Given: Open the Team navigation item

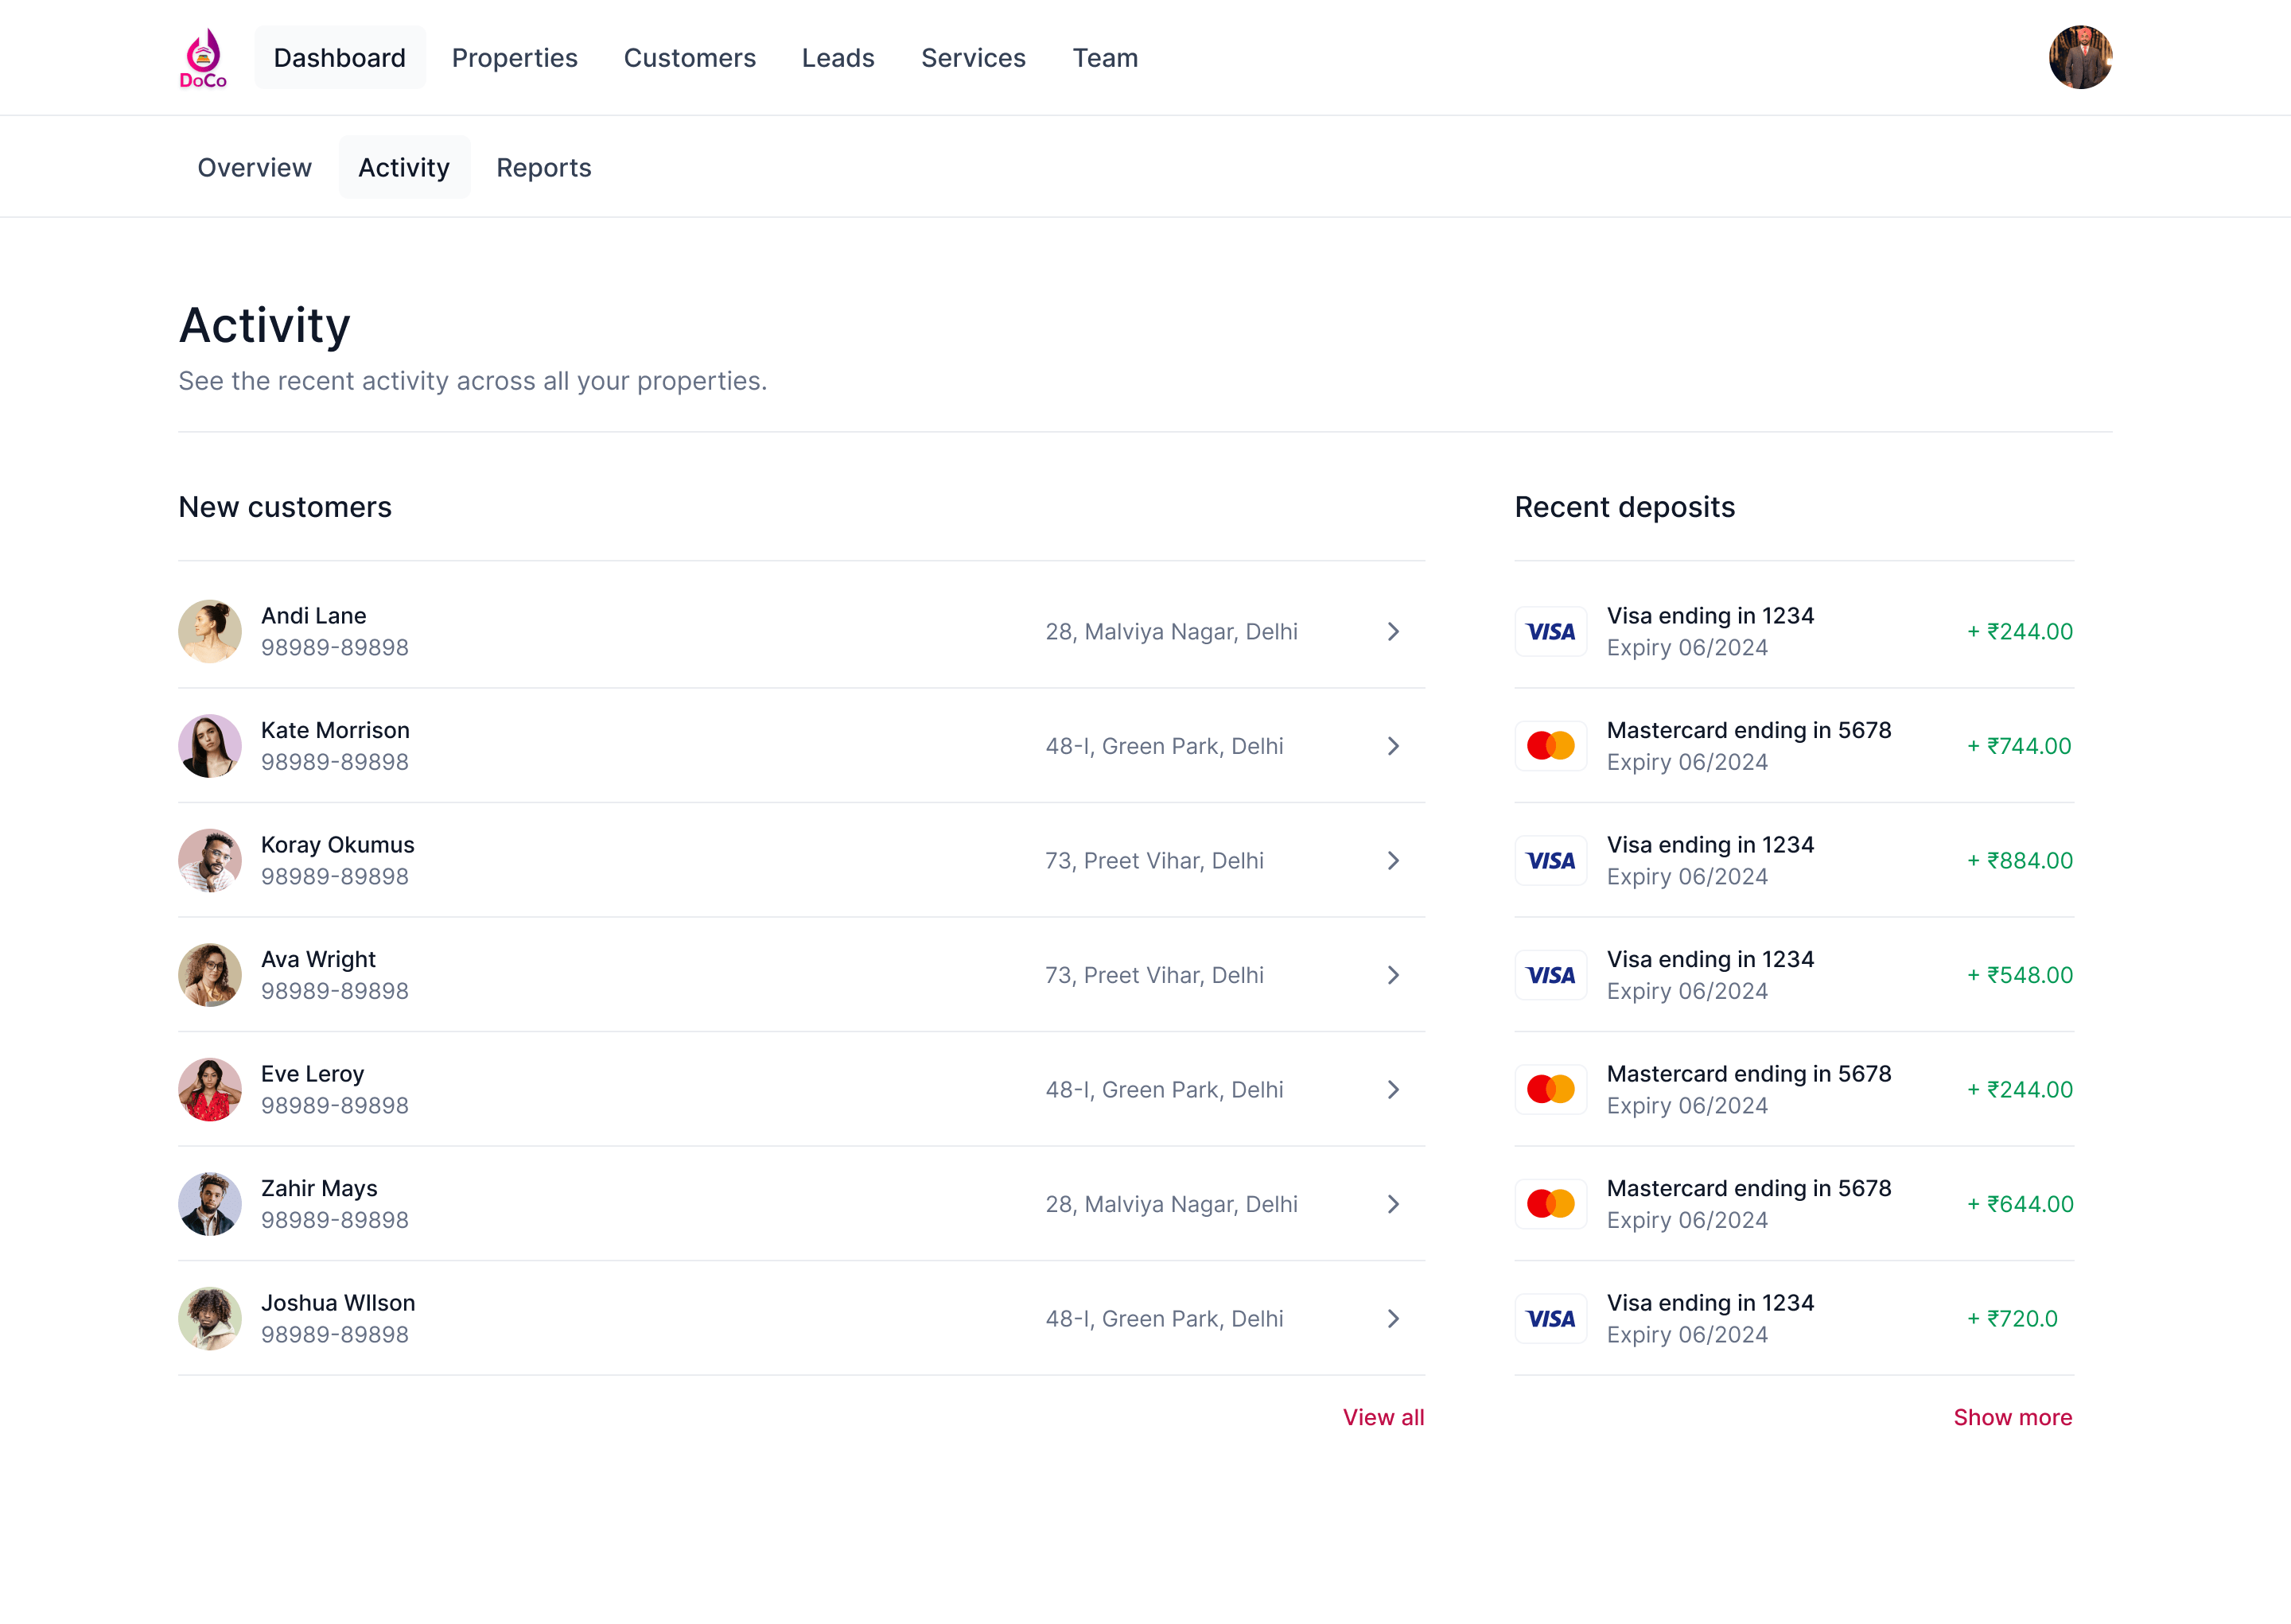Looking at the screenshot, I should 1104,58.
